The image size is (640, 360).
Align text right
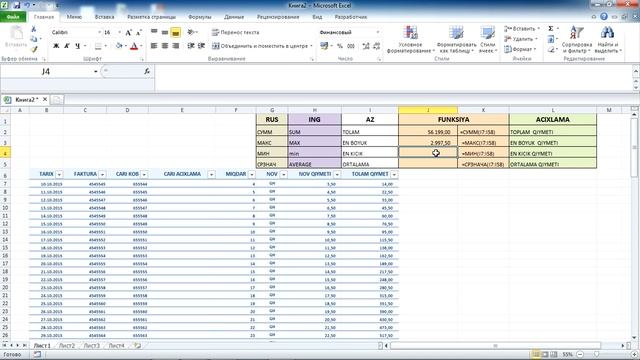click(x=176, y=46)
